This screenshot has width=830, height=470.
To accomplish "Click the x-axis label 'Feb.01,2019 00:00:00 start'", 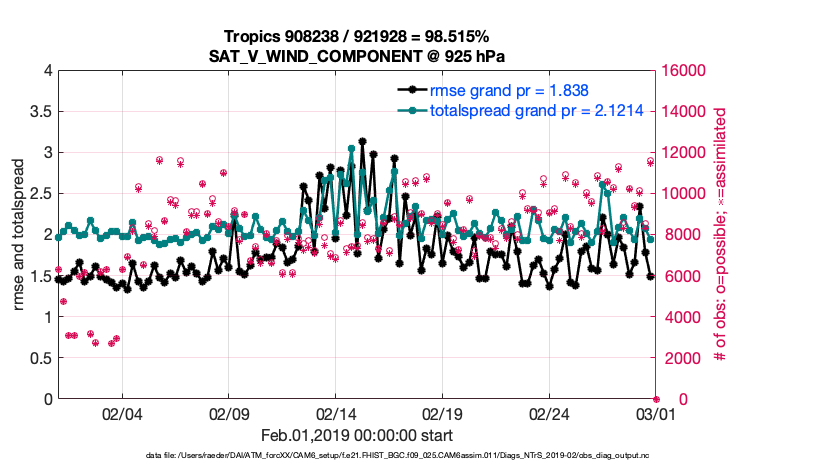I will 357,436.
